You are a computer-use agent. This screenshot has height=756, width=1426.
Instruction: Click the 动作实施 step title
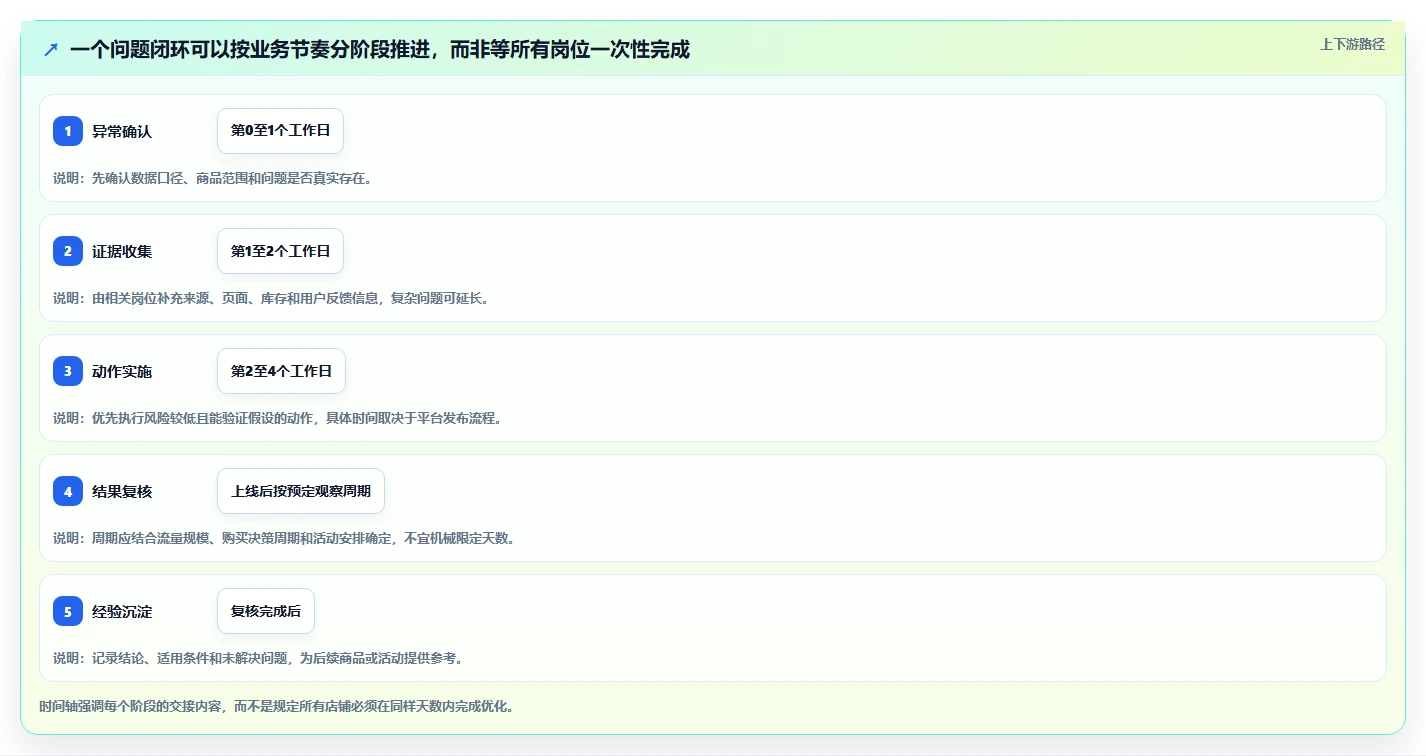[x=122, y=371]
